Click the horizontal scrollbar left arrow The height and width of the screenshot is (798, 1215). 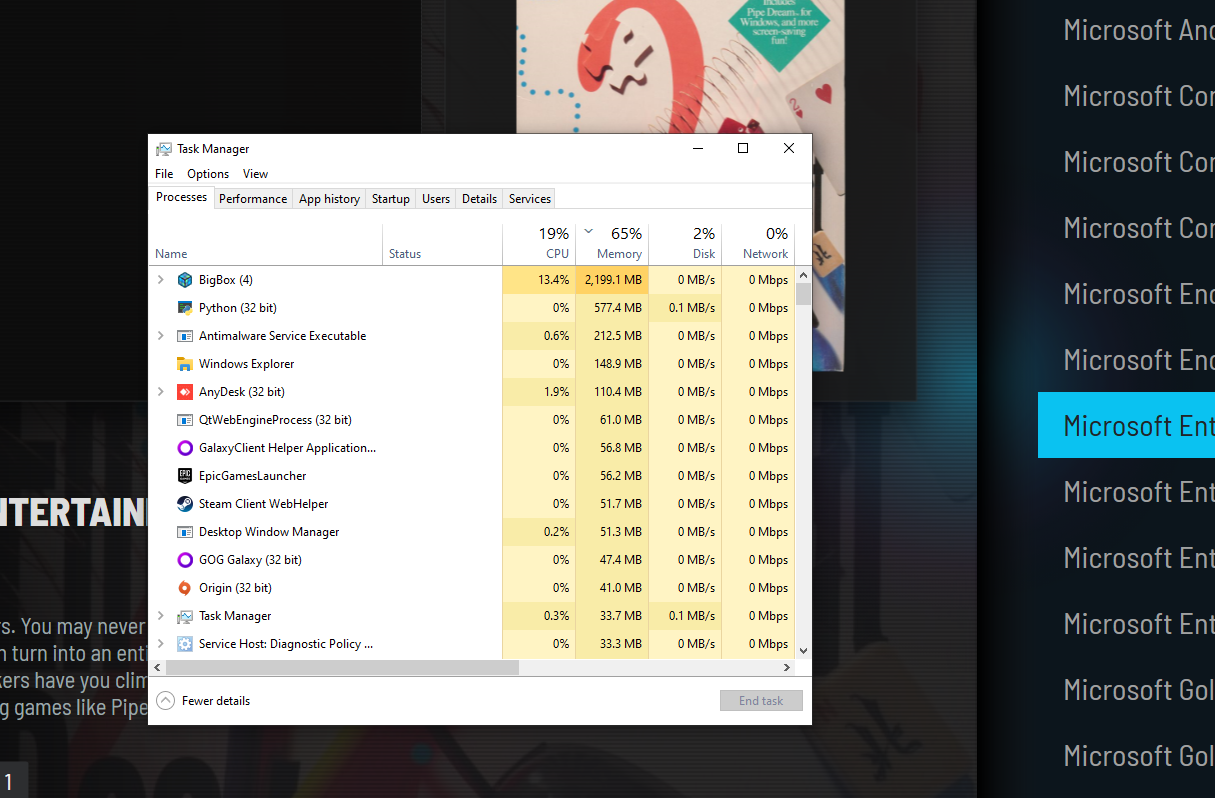(x=158, y=668)
